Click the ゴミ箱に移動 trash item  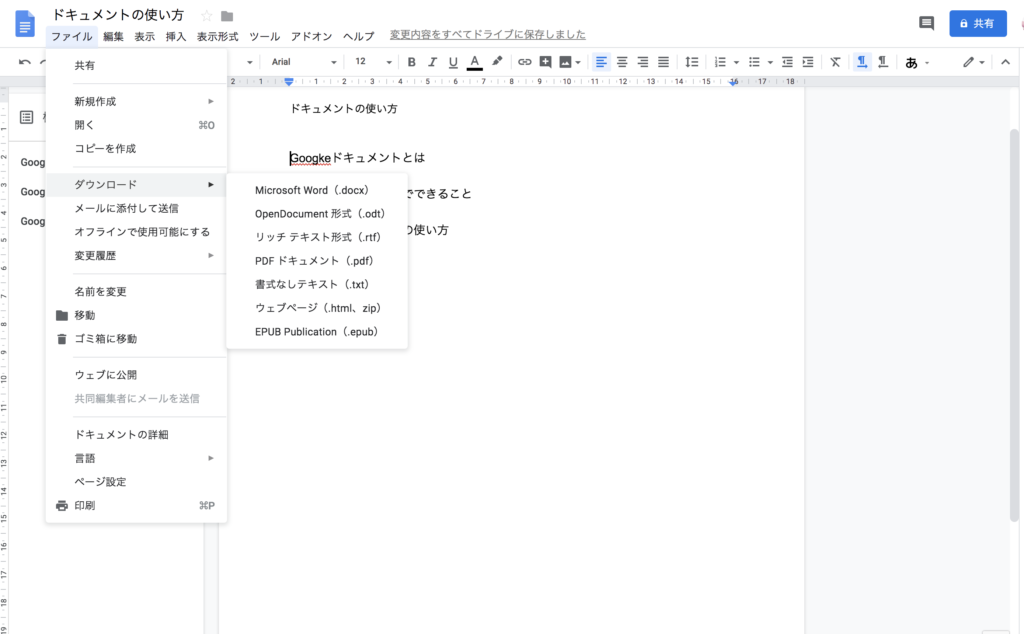pos(136,338)
